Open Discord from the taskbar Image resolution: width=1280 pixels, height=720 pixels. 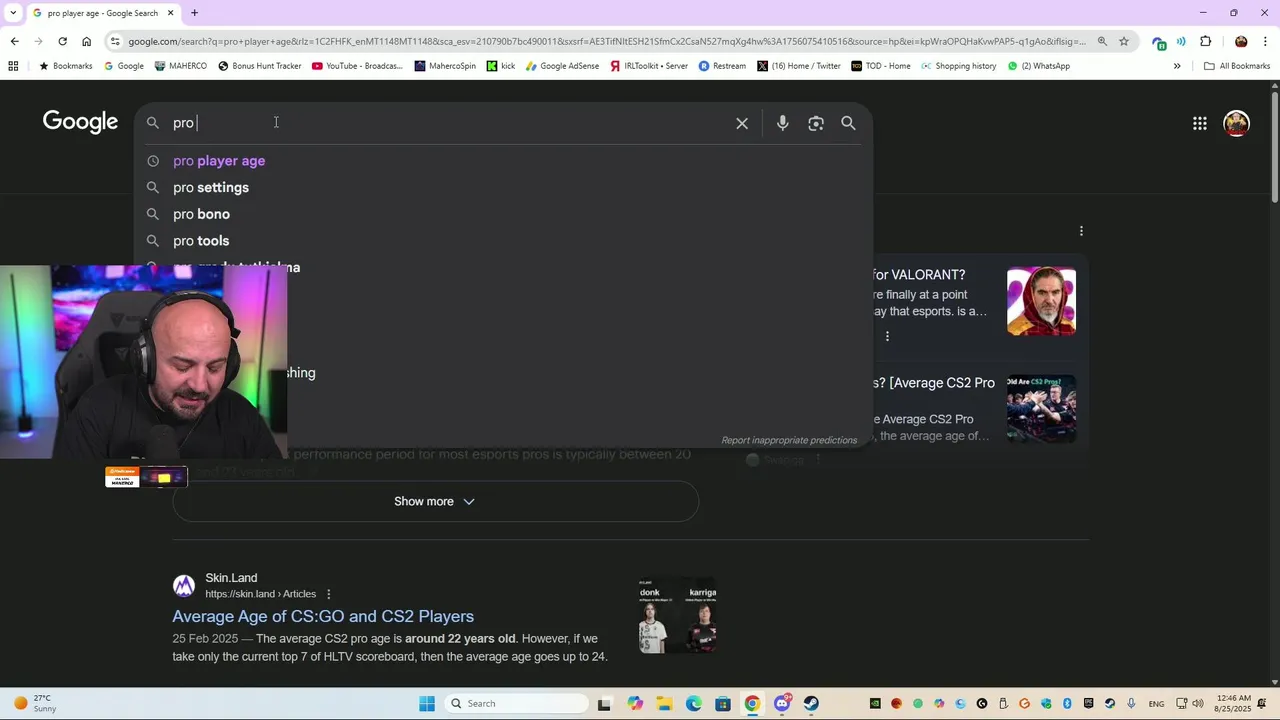[782, 704]
